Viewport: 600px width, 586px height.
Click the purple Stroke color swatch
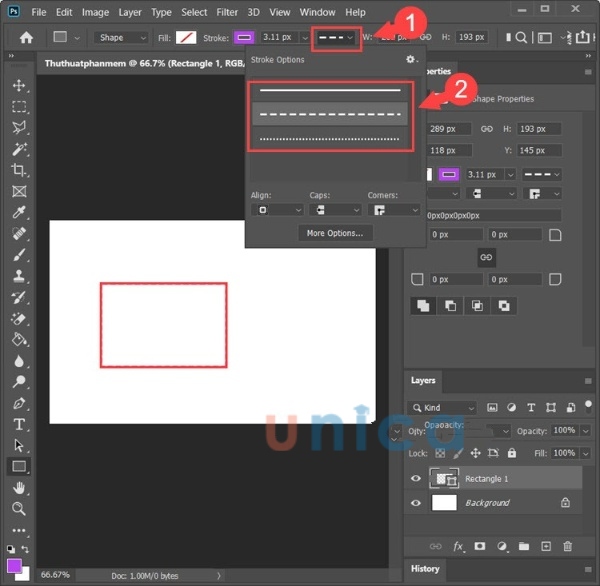click(x=245, y=37)
